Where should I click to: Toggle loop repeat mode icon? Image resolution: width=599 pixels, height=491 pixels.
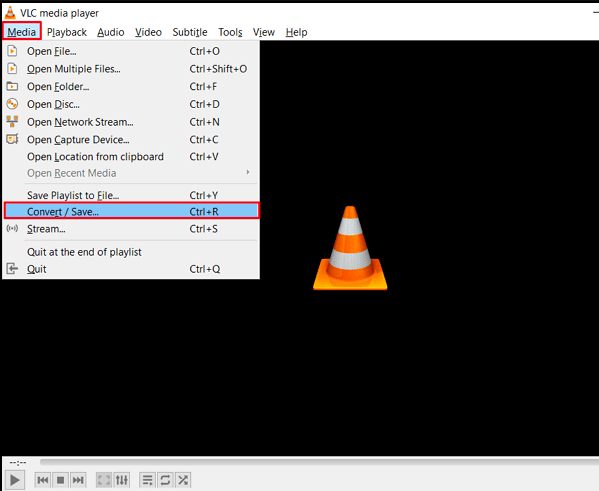point(165,480)
